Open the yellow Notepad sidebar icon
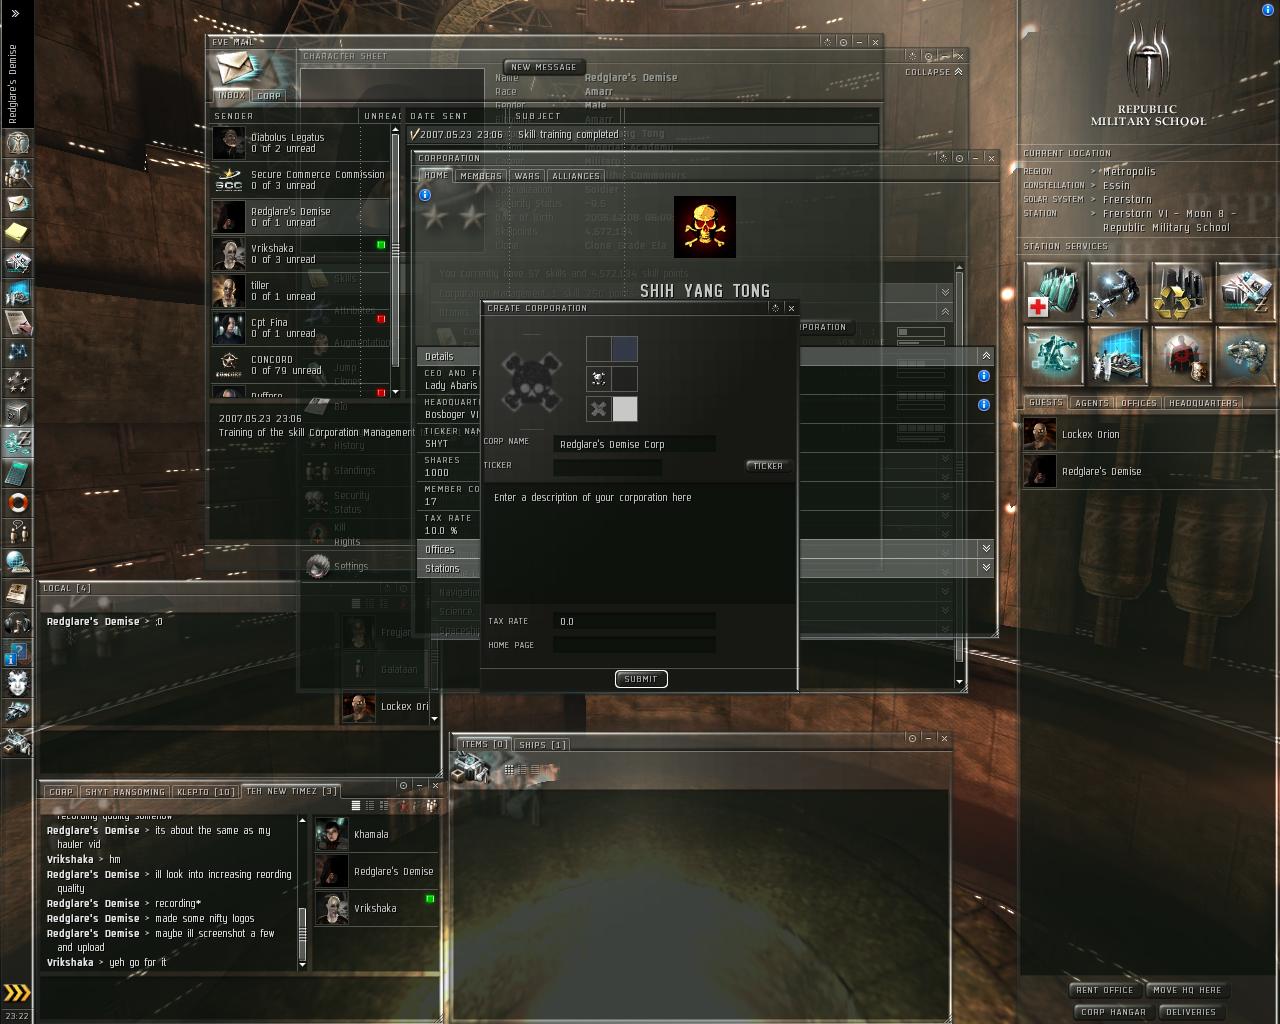Image resolution: width=1280 pixels, height=1024 pixels. coord(17,232)
